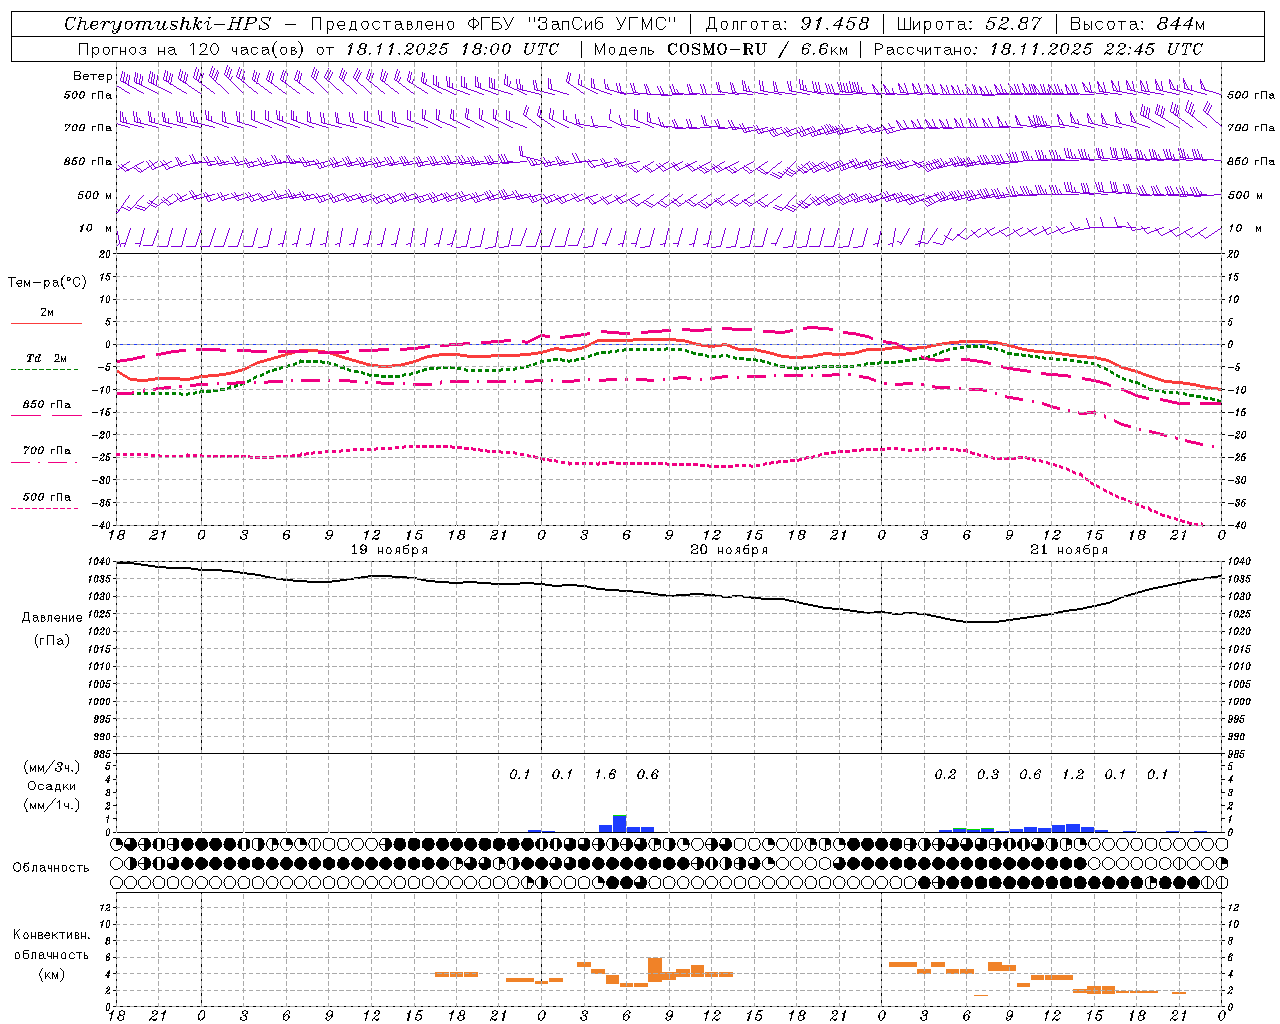Viewport: 1280px width, 1024px height.
Task: Click the 'Облачность' cloud cover label
Action: tap(51, 867)
